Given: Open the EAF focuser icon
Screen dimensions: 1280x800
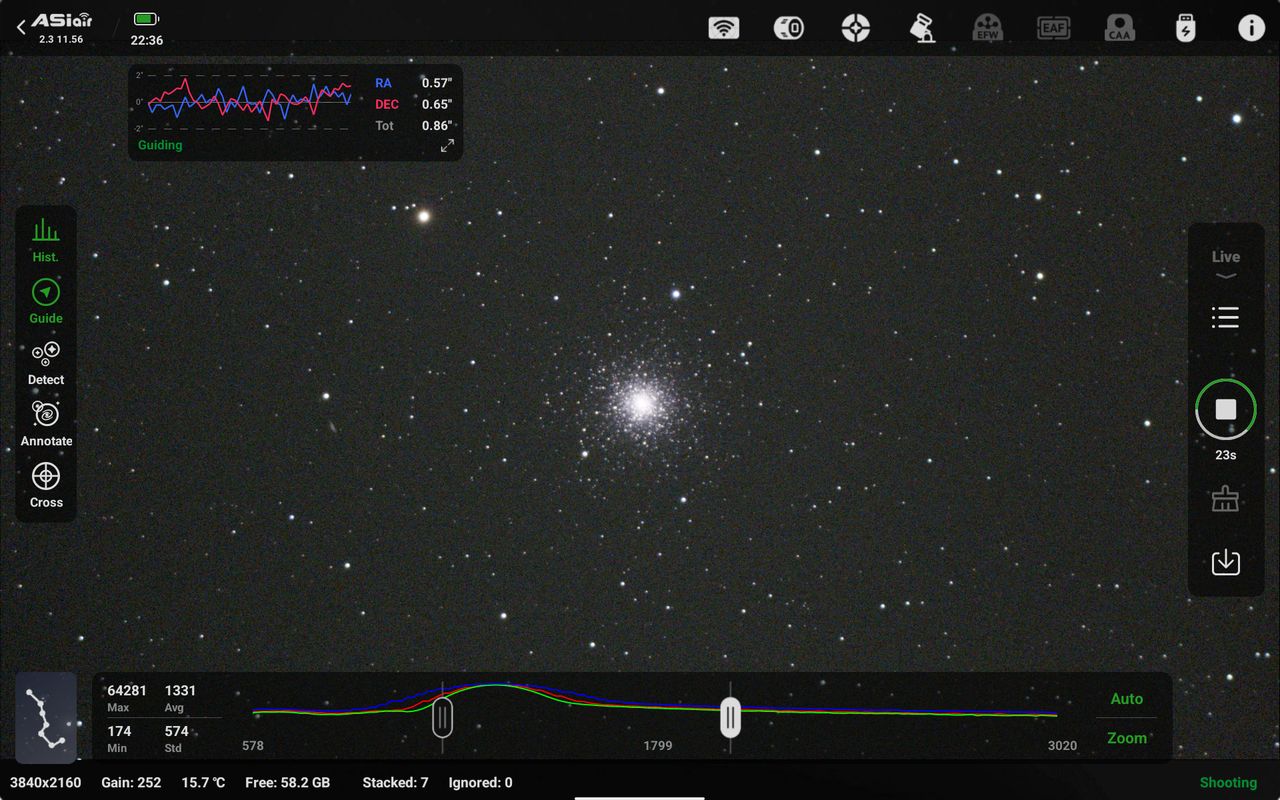Looking at the screenshot, I should [x=1053, y=28].
